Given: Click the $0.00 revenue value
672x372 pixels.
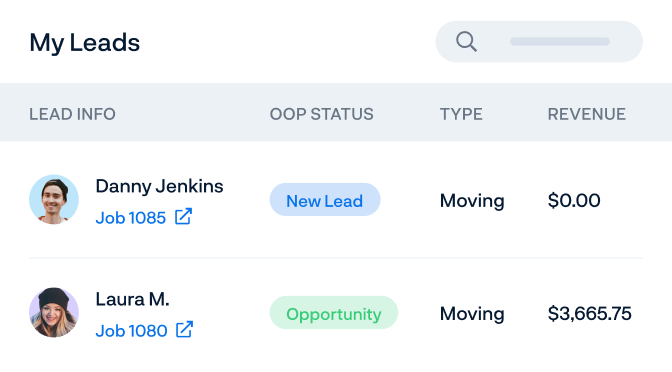Looking at the screenshot, I should 574,200.
